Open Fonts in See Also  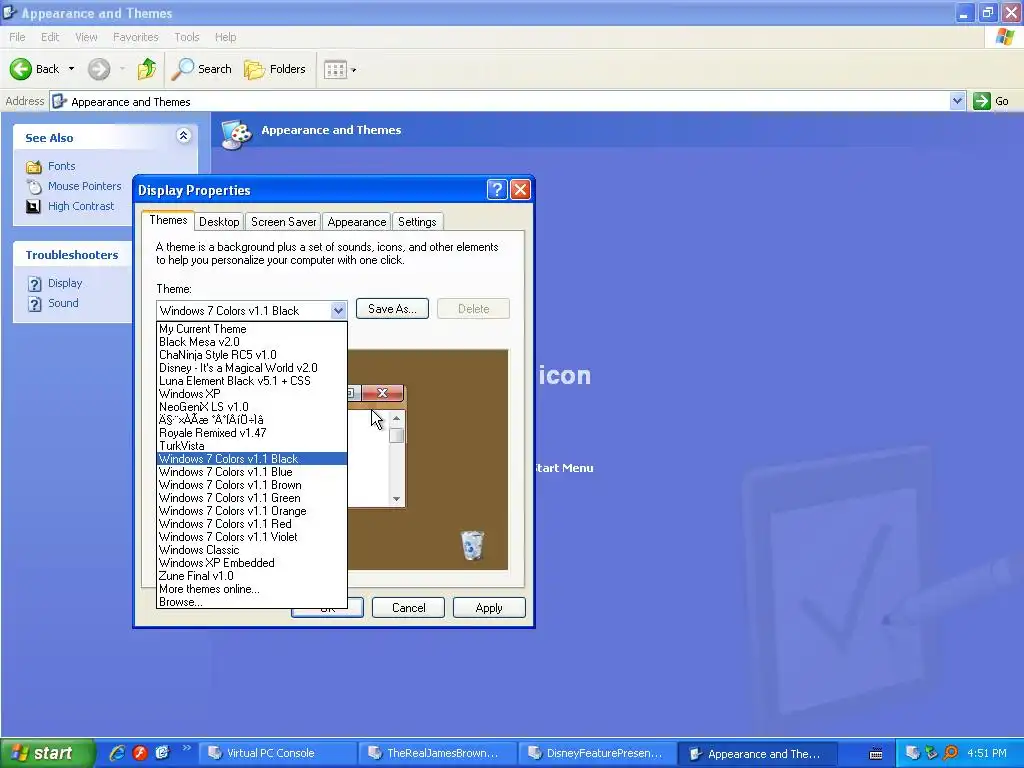(61, 166)
